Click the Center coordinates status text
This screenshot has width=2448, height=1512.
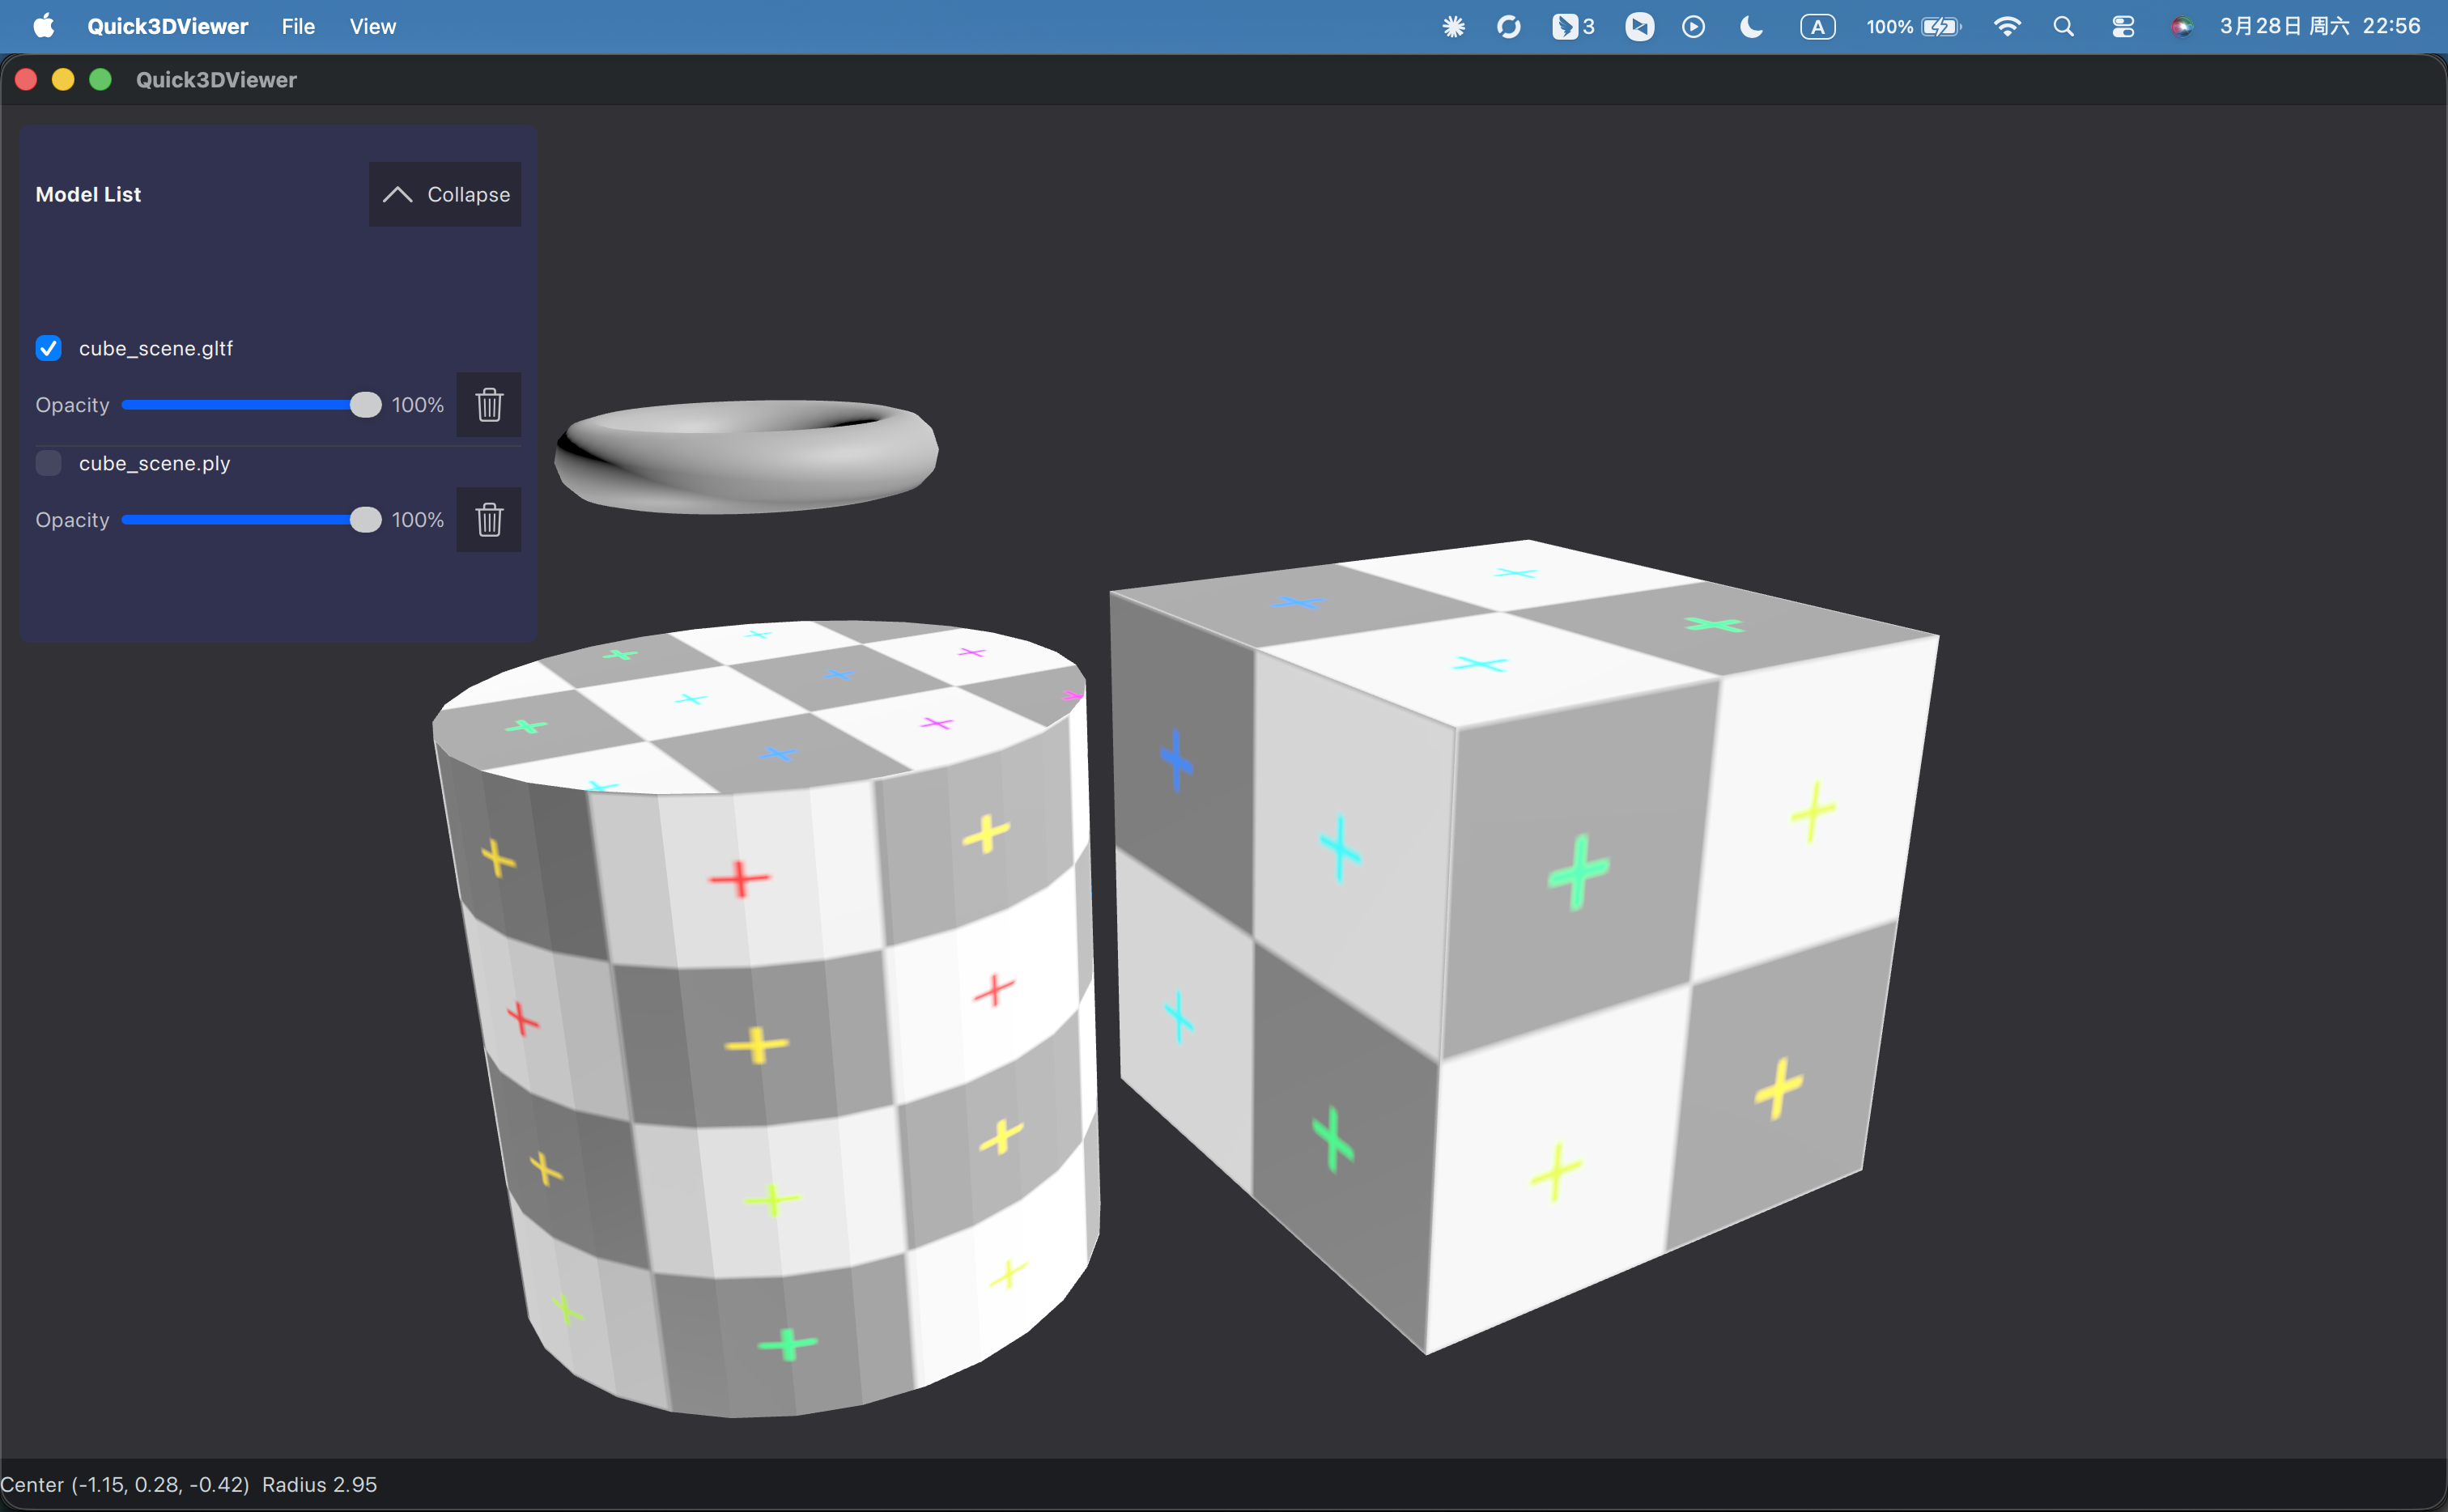pos(125,1484)
